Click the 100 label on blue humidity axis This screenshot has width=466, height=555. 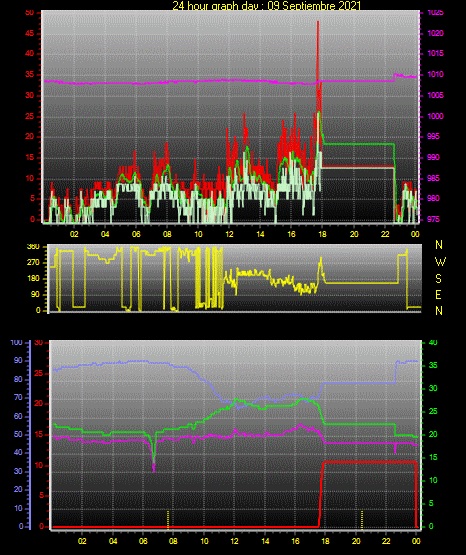[x=17, y=342]
